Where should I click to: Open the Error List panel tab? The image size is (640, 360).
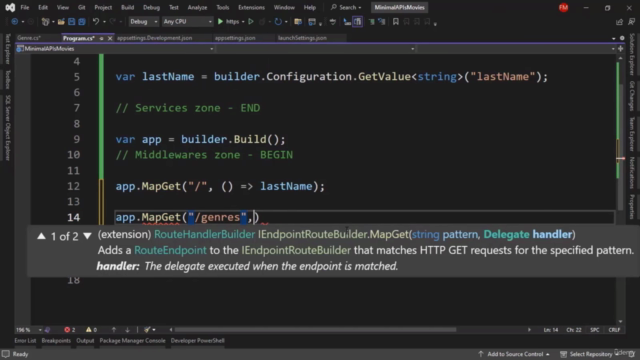click(x=25, y=340)
